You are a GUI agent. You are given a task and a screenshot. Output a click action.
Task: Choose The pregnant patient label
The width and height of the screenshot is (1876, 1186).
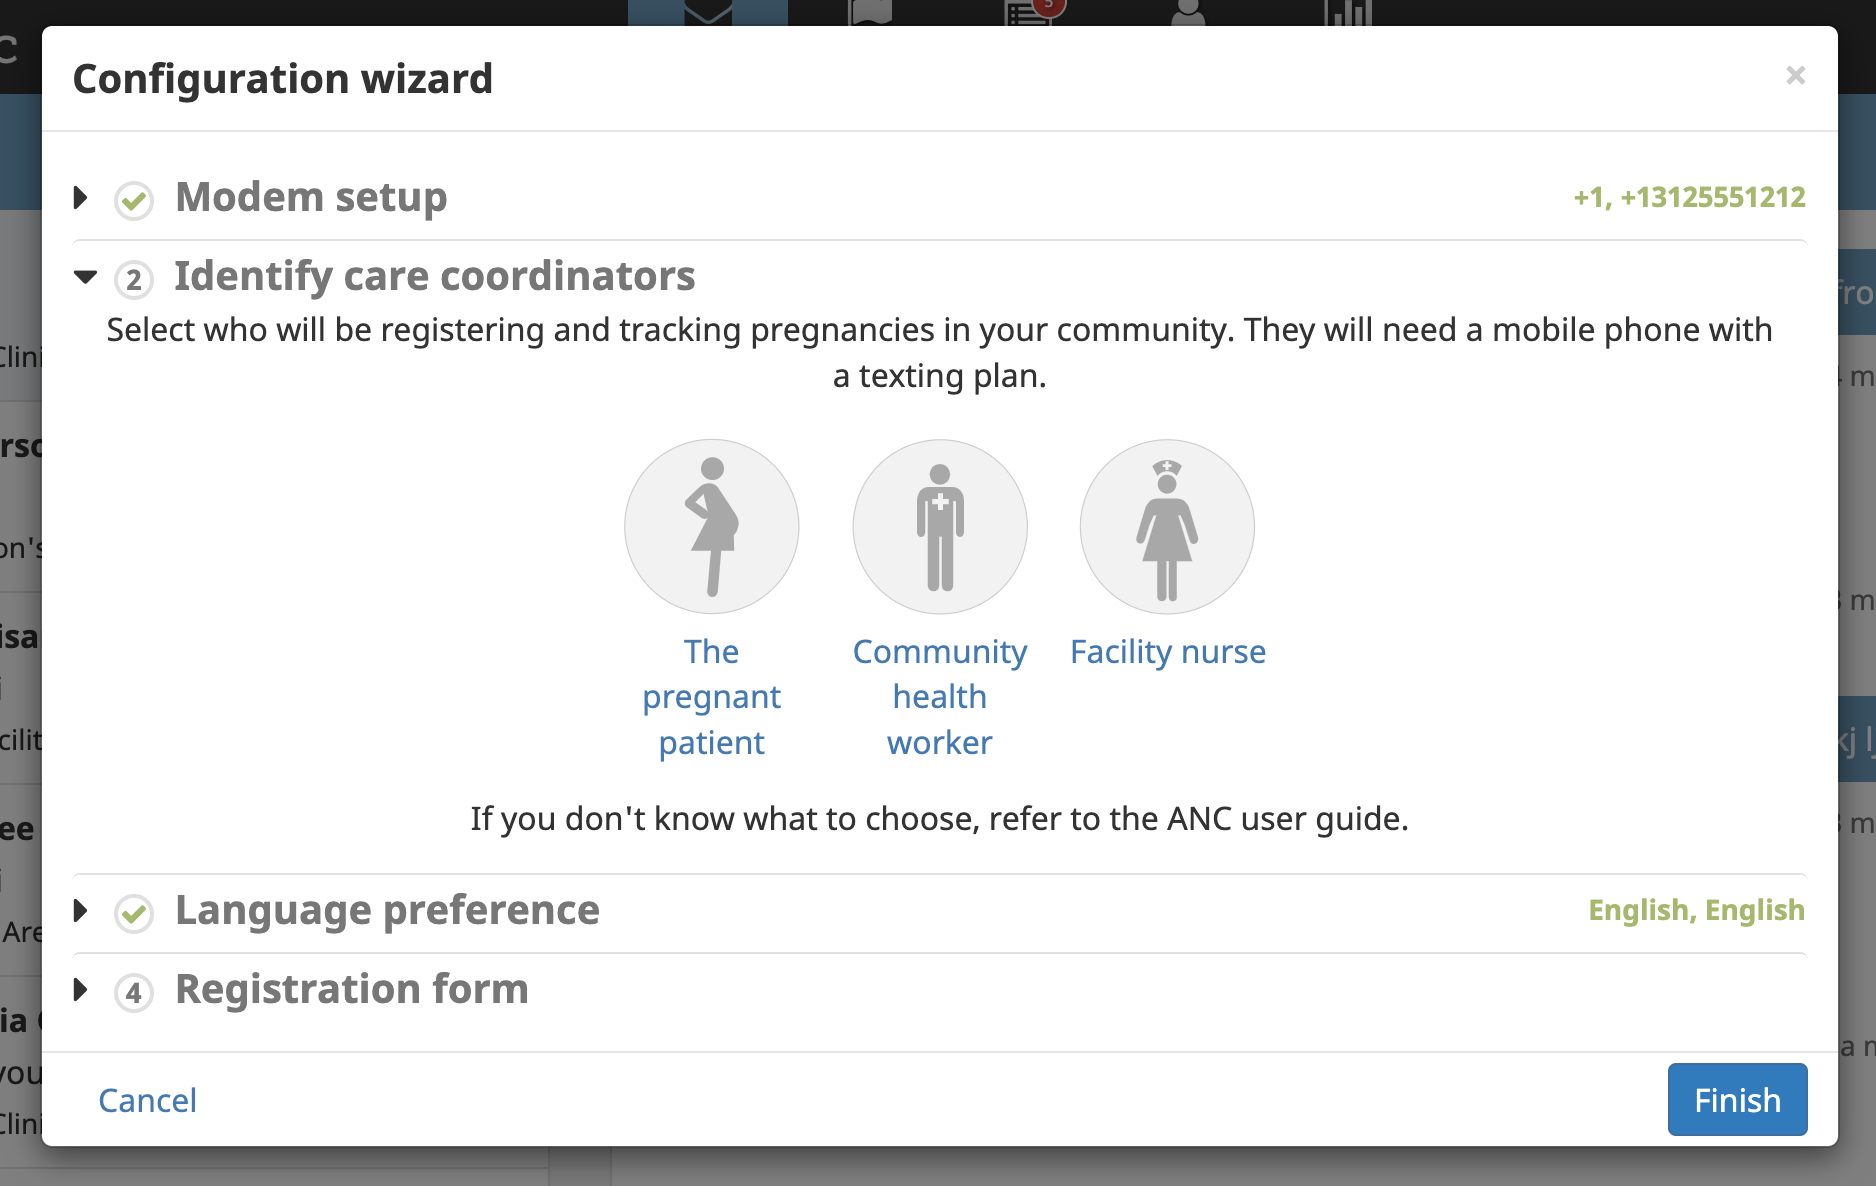point(711,696)
